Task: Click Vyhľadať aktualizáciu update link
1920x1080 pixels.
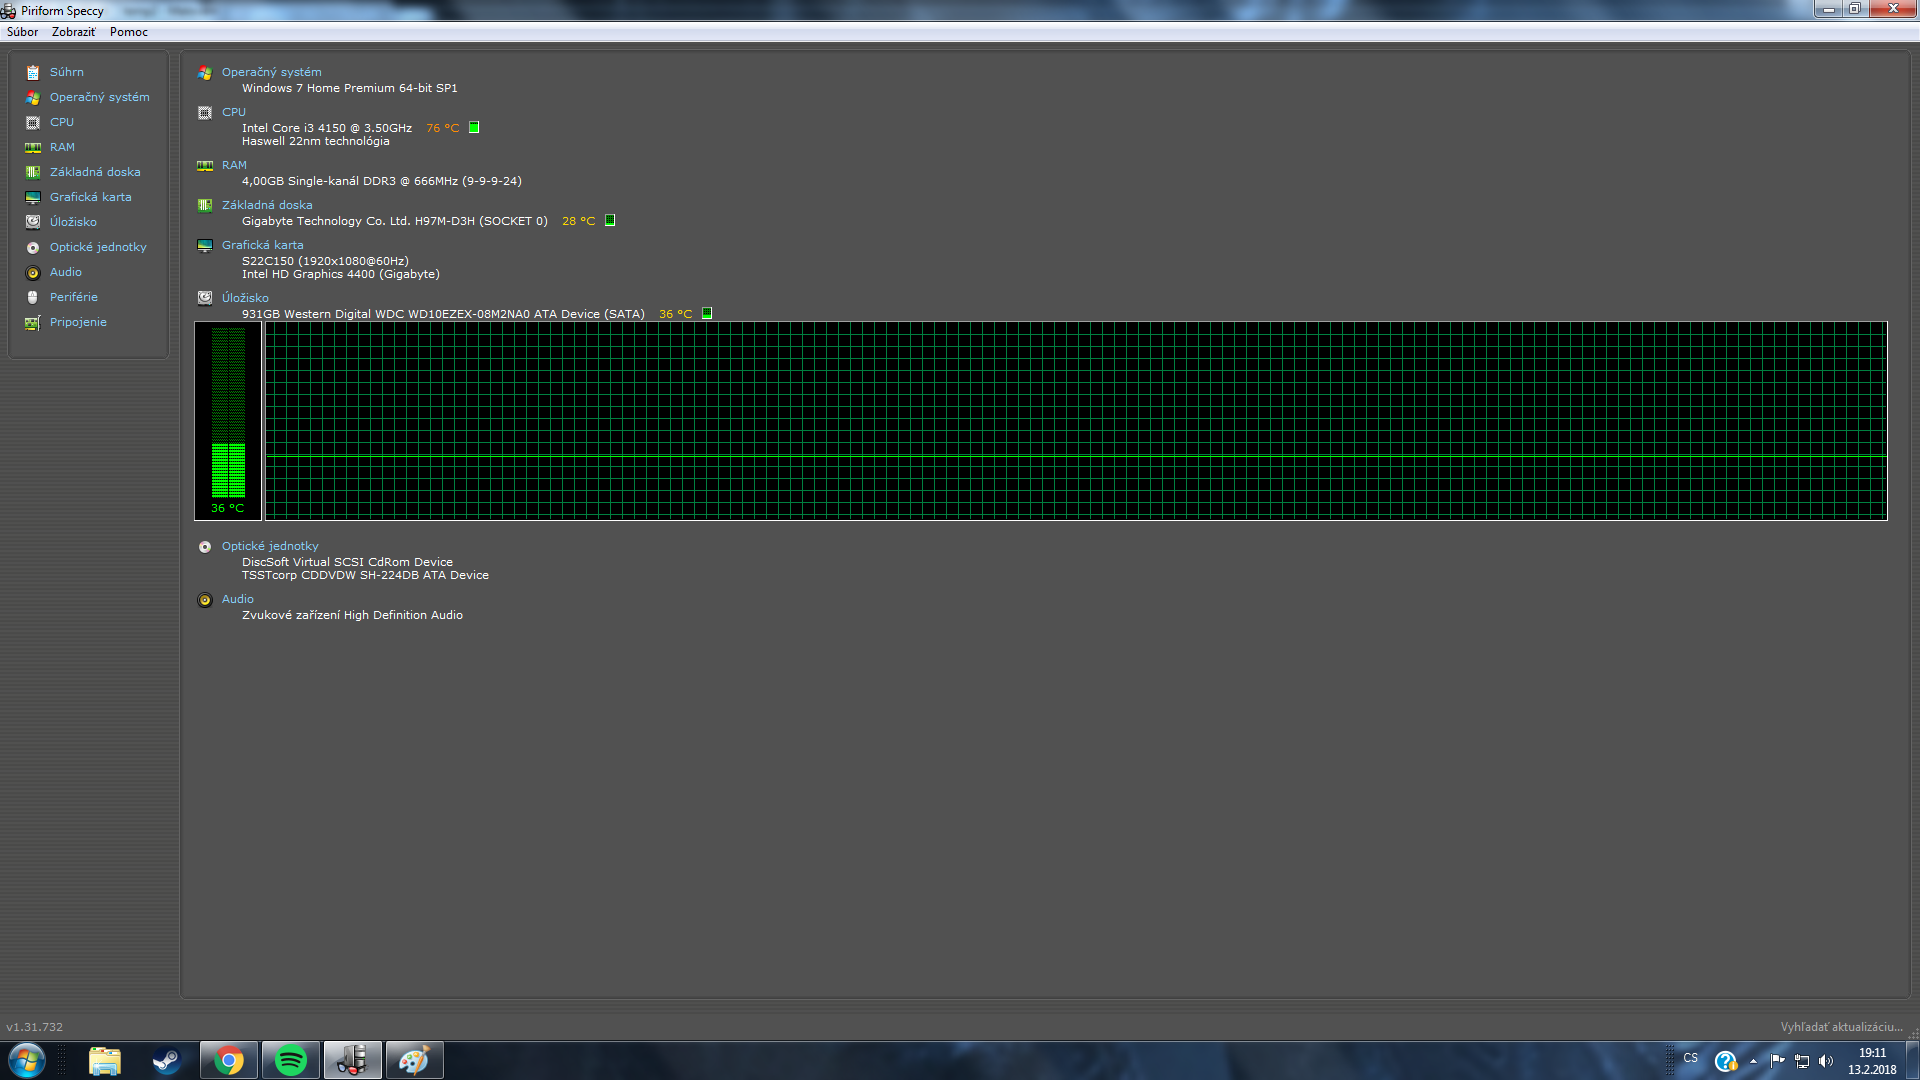Action: coord(1841,1027)
